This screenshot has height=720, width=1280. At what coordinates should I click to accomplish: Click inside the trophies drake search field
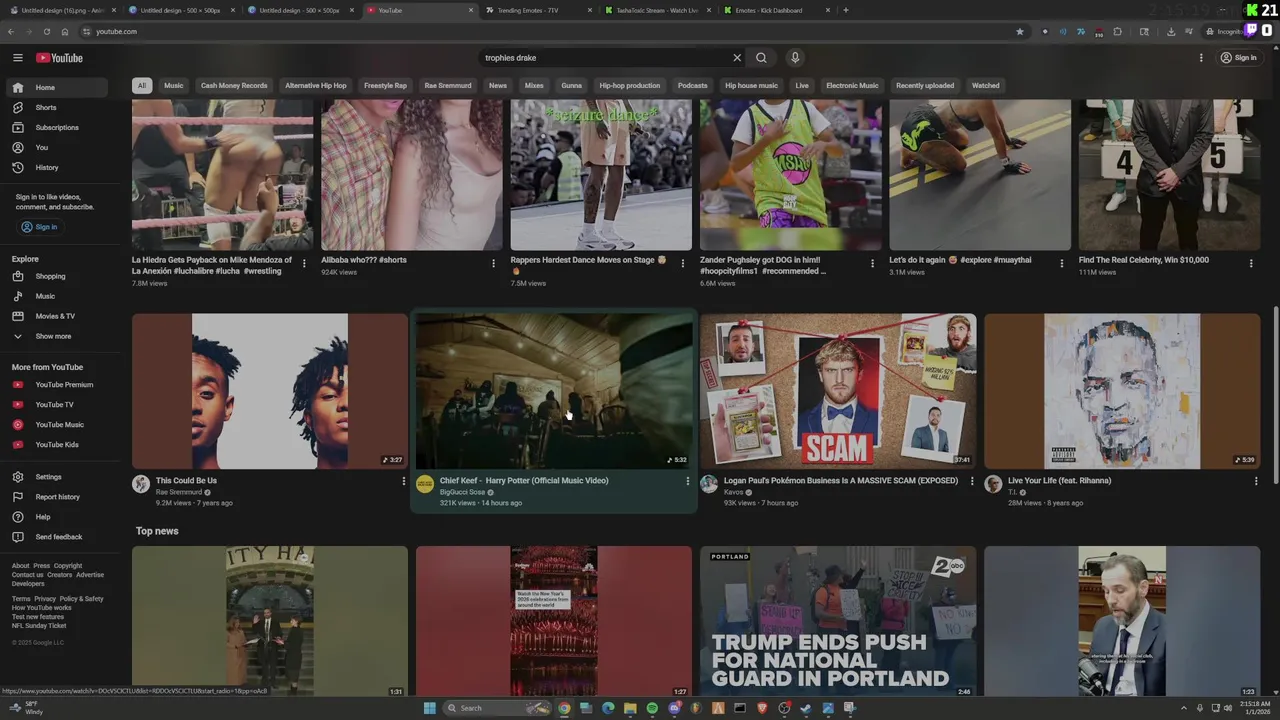(x=603, y=58)
